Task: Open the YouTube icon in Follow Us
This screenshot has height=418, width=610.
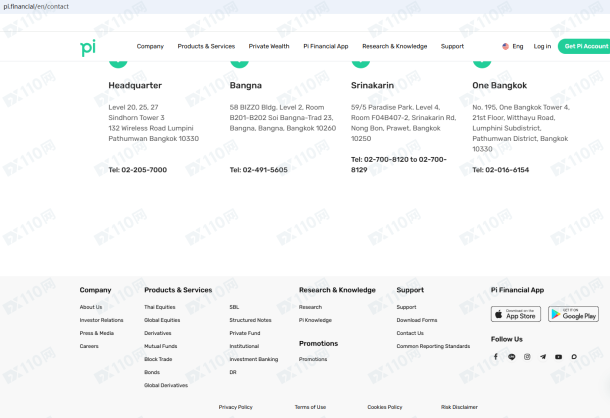Action: click(x=558, y=357)
